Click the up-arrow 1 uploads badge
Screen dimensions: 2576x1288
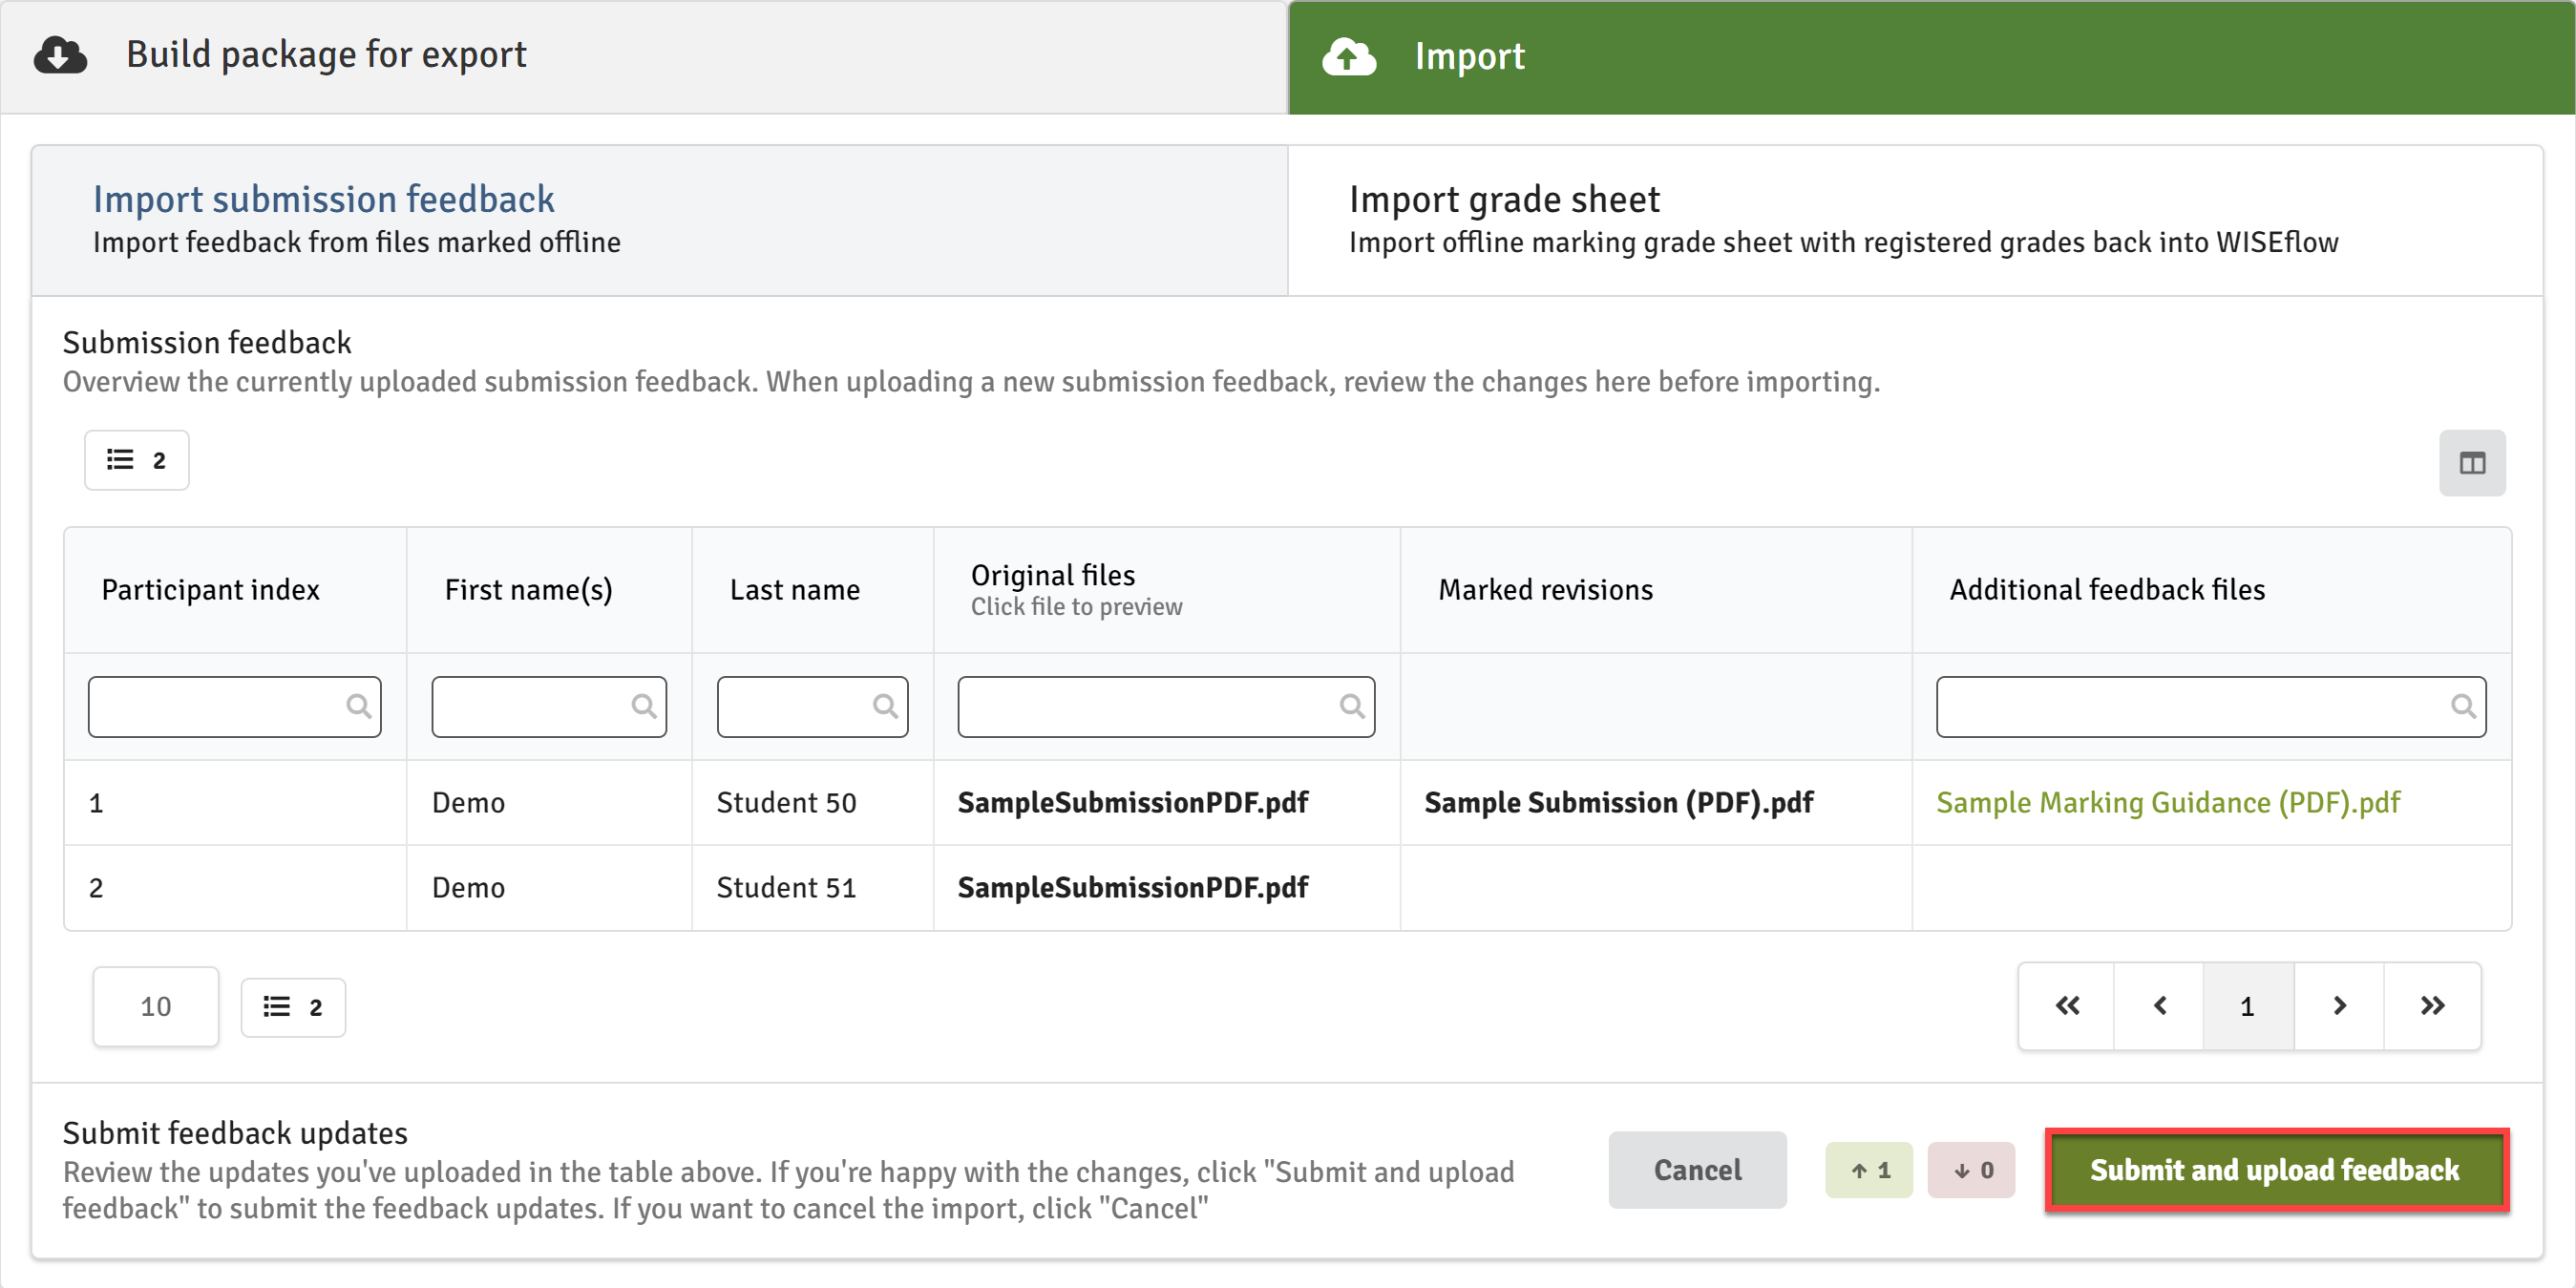1869,1170
